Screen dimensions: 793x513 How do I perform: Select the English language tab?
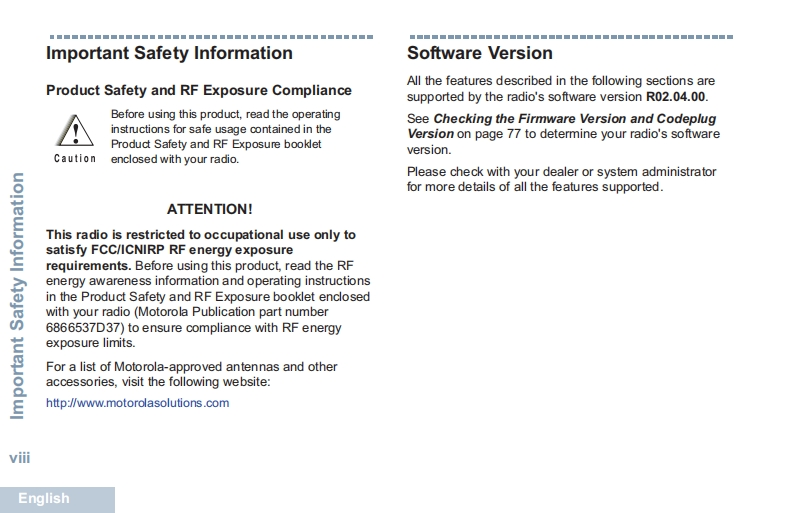point(44,498)
